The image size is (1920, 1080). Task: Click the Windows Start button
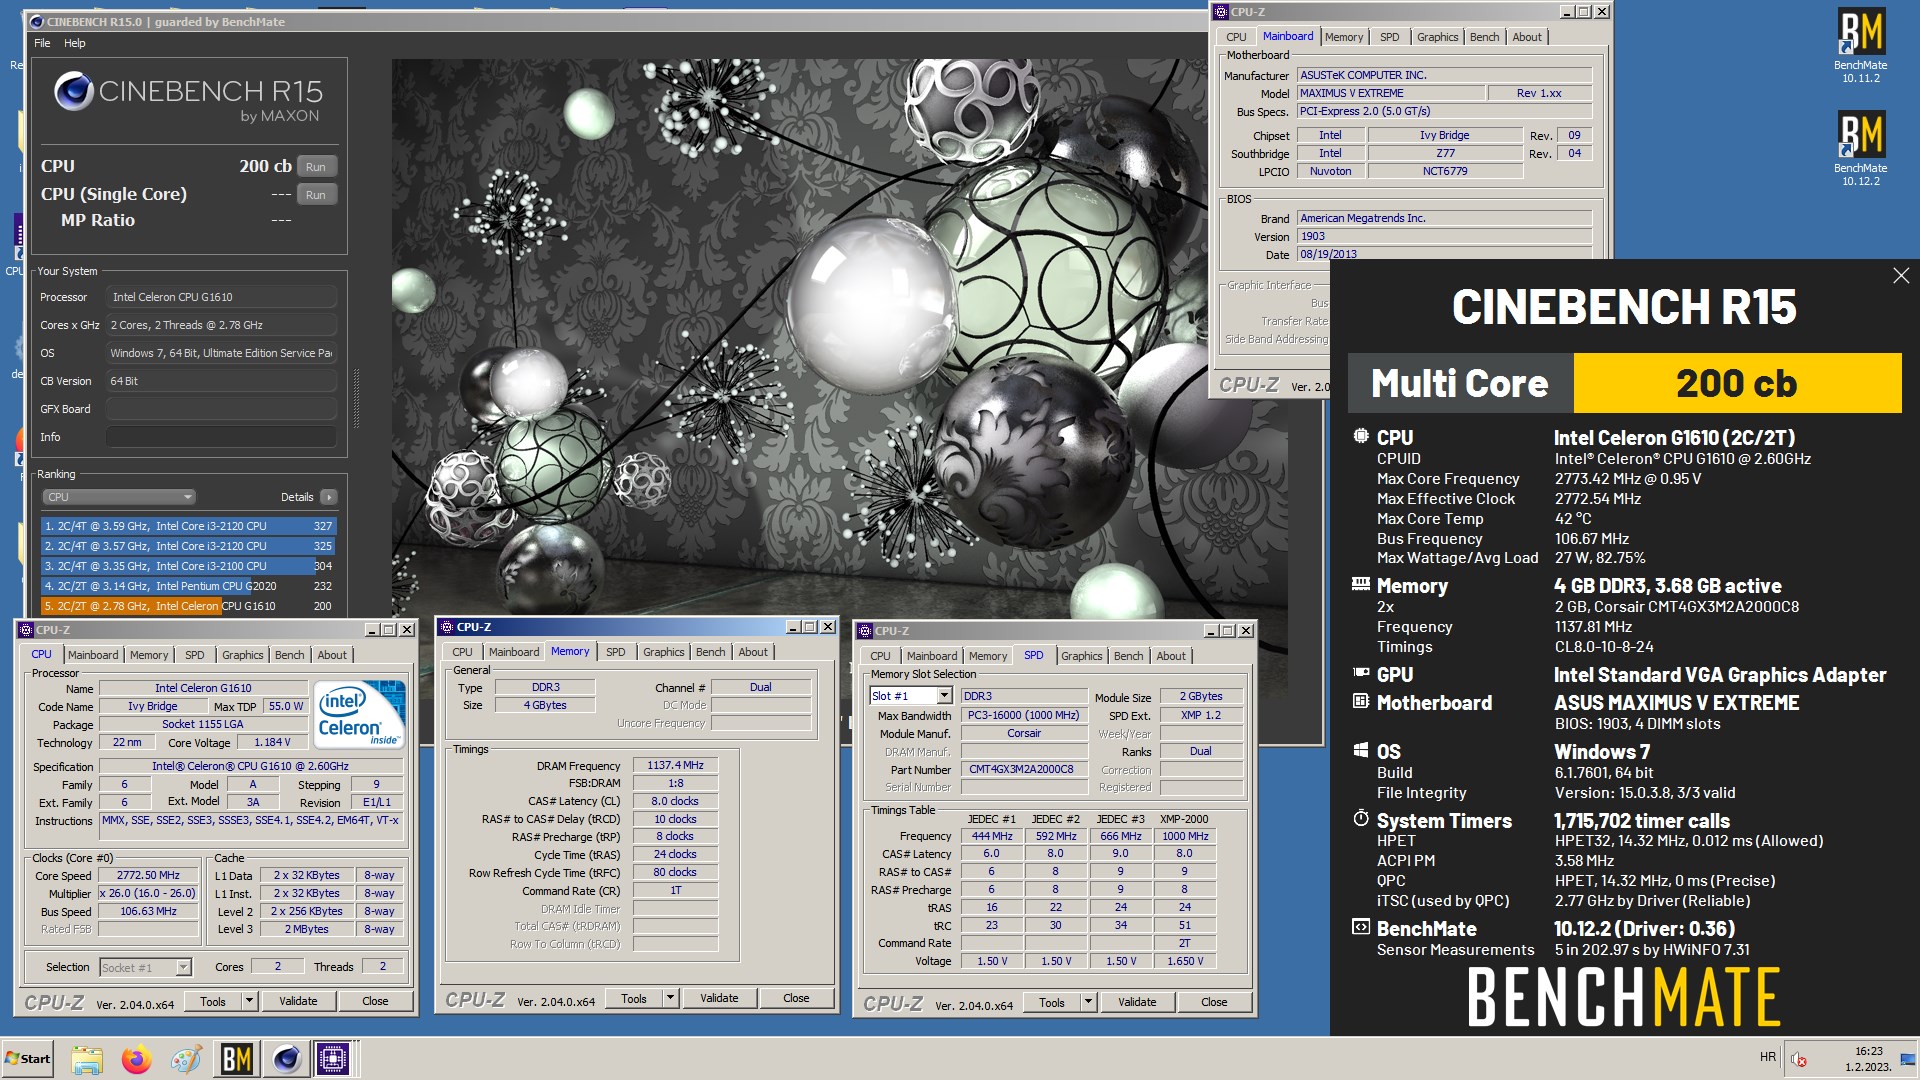coord(28,1059)
